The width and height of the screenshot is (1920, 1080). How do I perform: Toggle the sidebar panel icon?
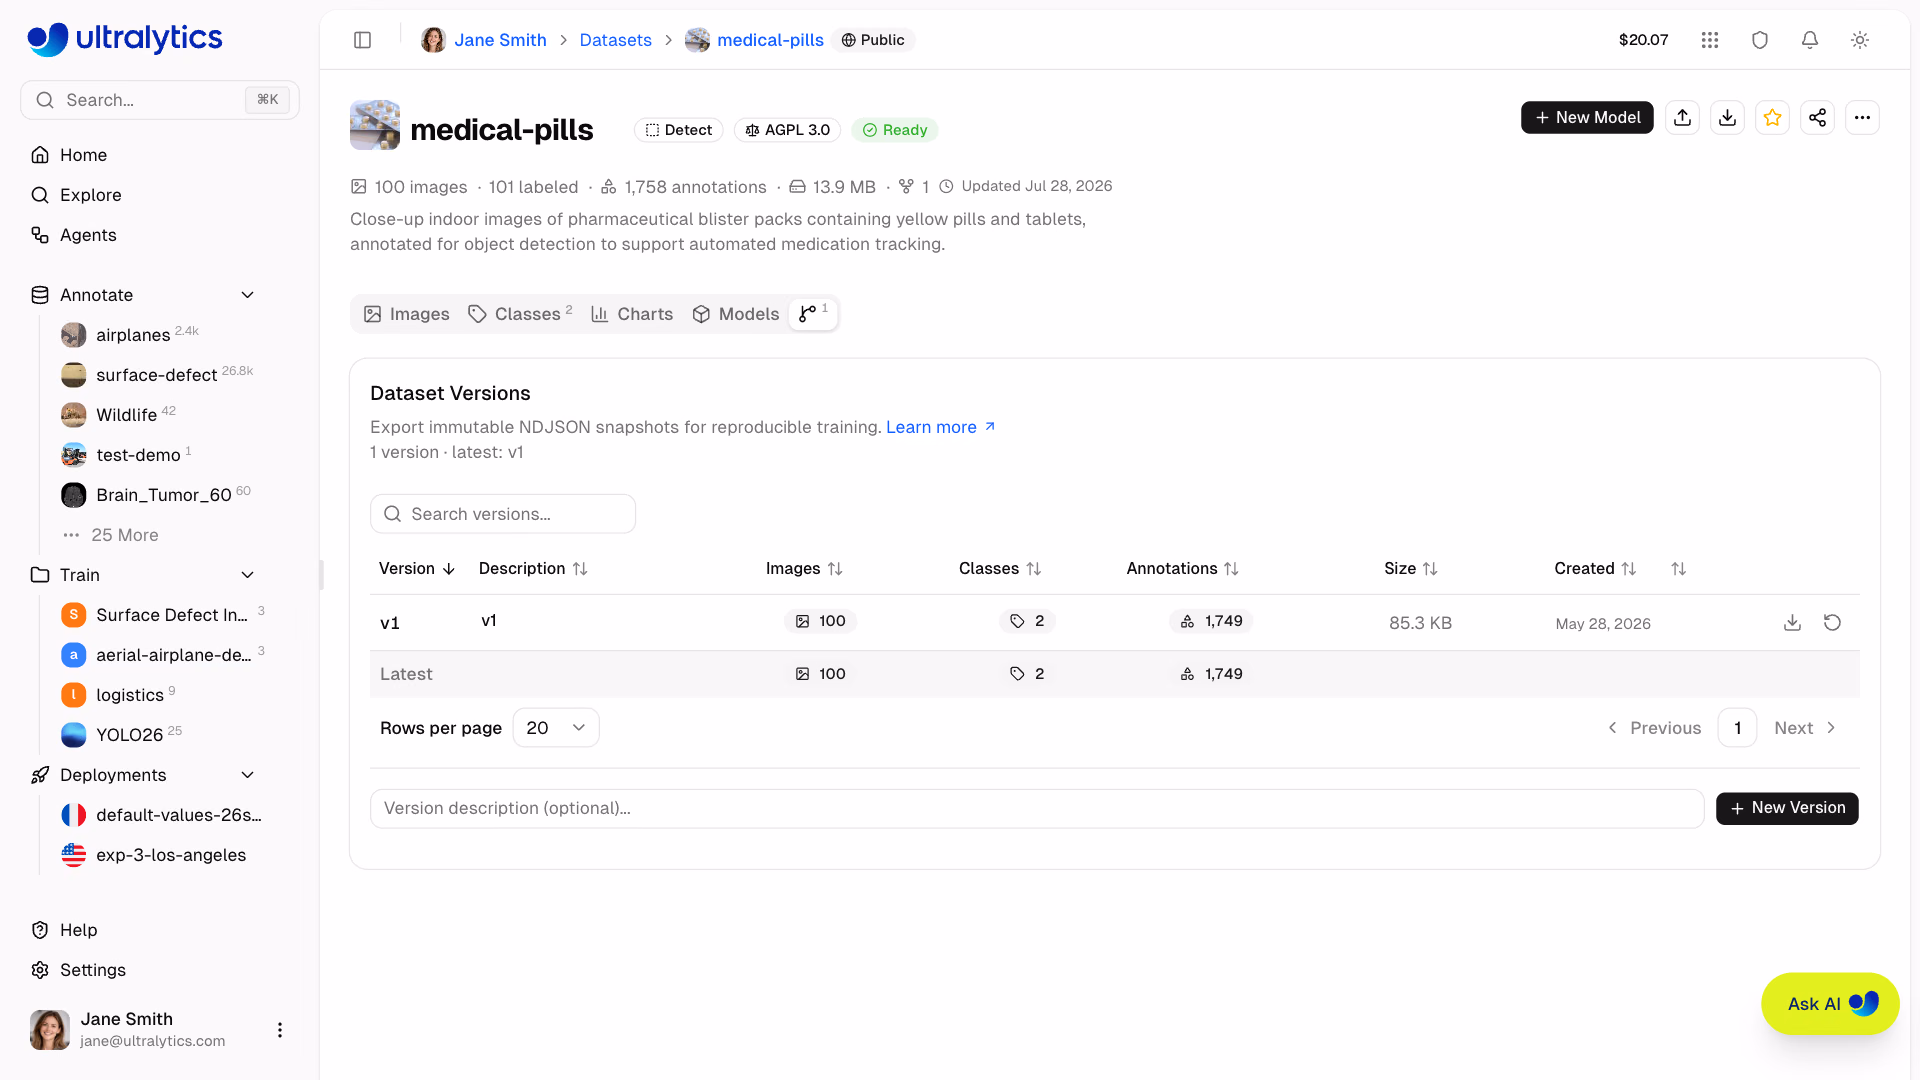363,40
